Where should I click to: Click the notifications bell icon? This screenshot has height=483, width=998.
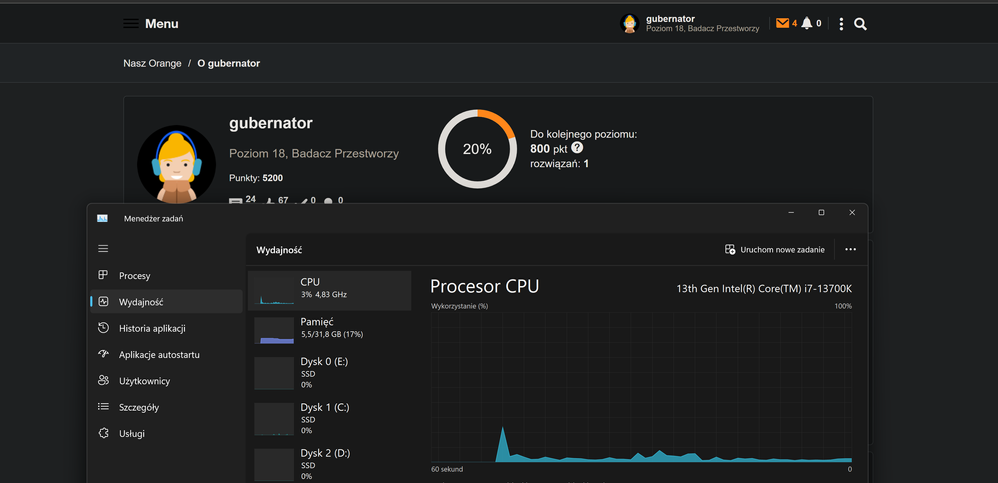click(807, 23)
